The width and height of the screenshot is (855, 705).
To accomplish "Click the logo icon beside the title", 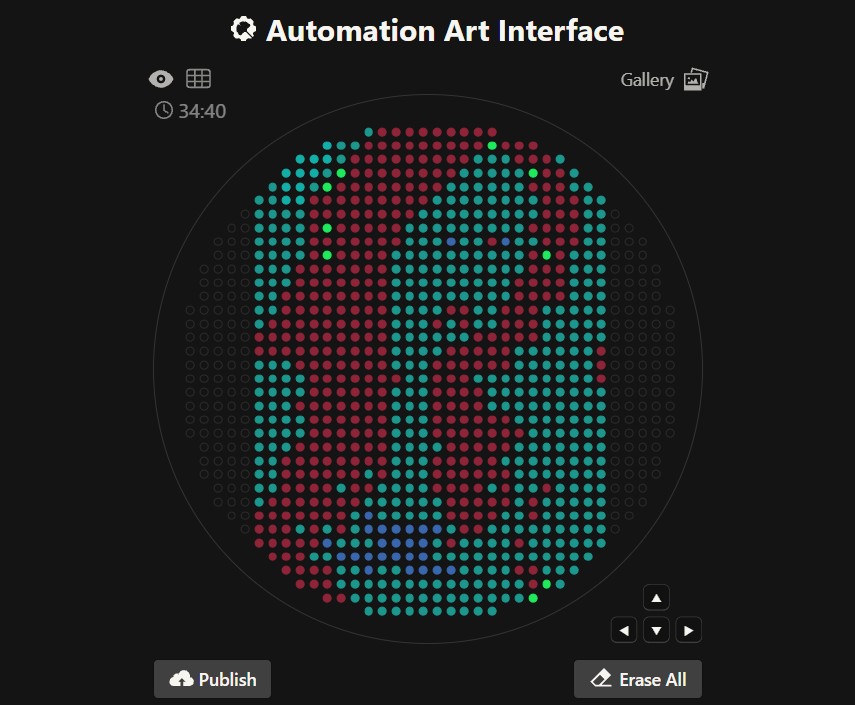I will pyautogui.click(x=243, y=30).
